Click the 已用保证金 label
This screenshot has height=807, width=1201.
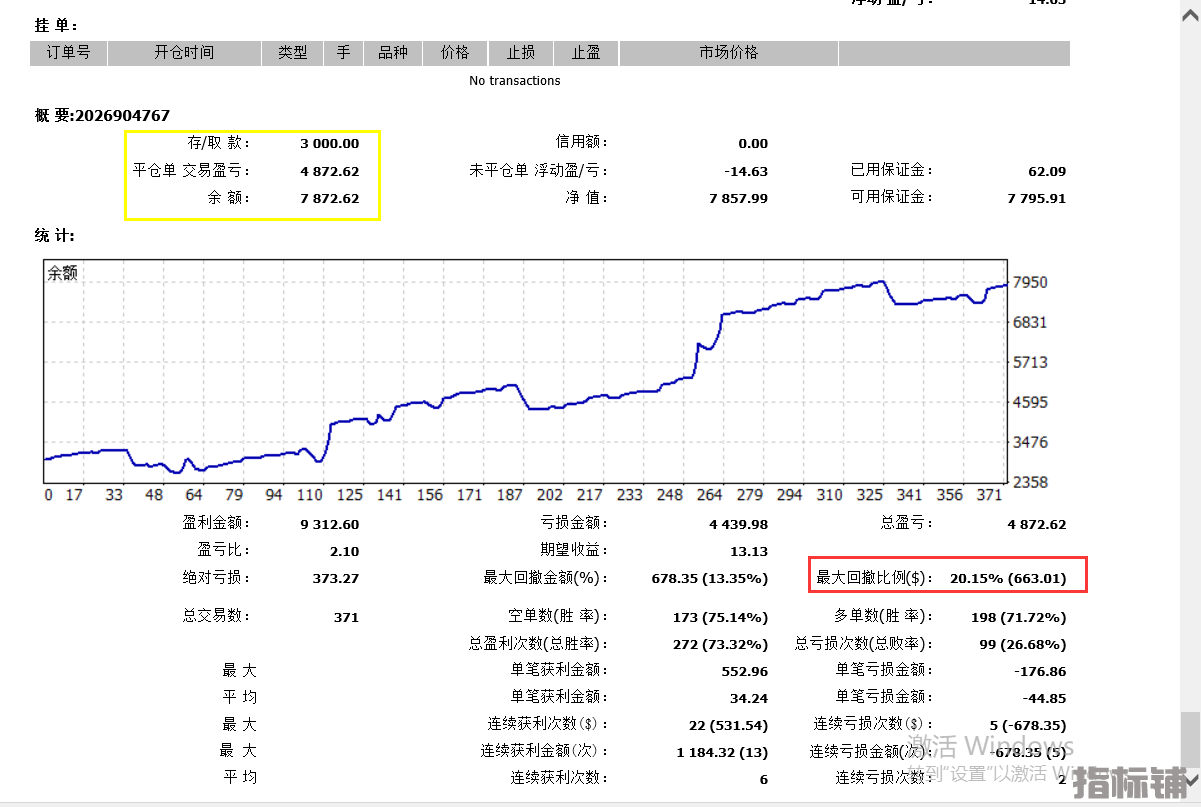[x=892, y=171]
